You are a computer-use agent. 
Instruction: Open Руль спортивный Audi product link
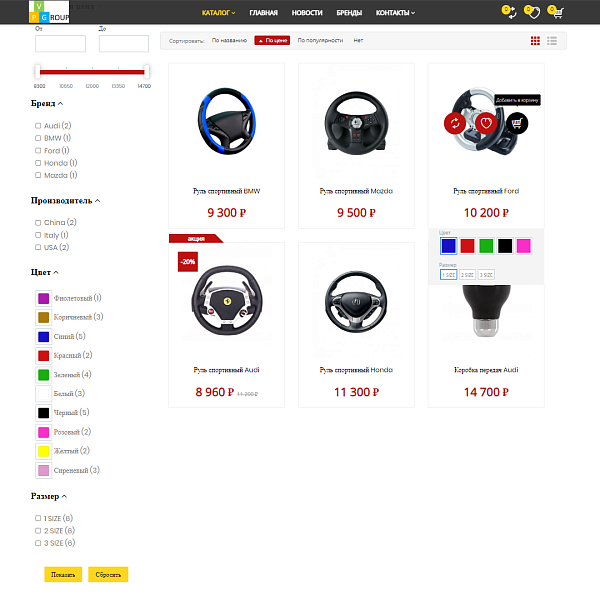[x=227, y=370]
